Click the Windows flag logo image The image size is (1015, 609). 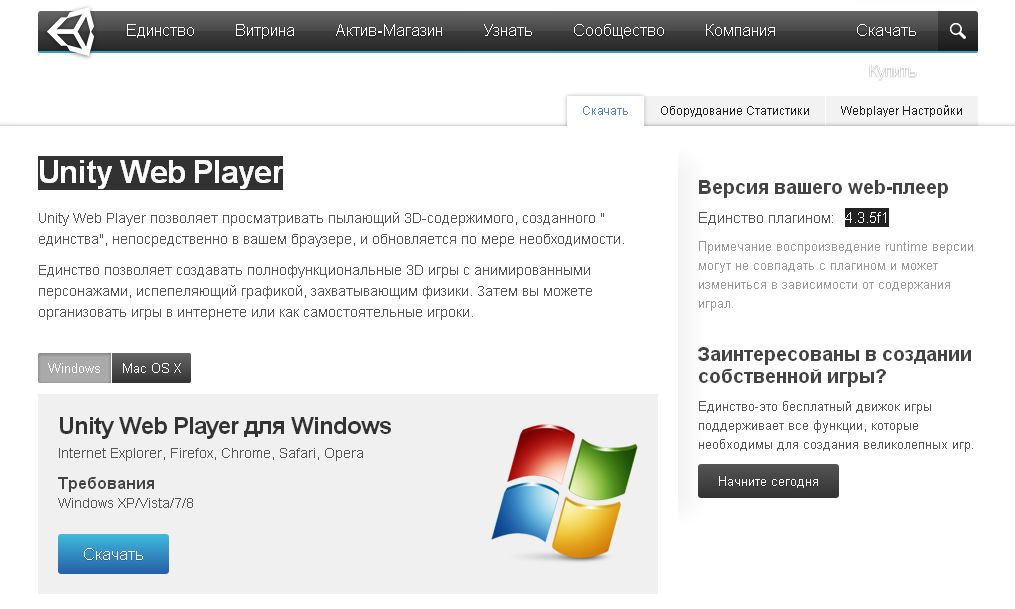564,491
